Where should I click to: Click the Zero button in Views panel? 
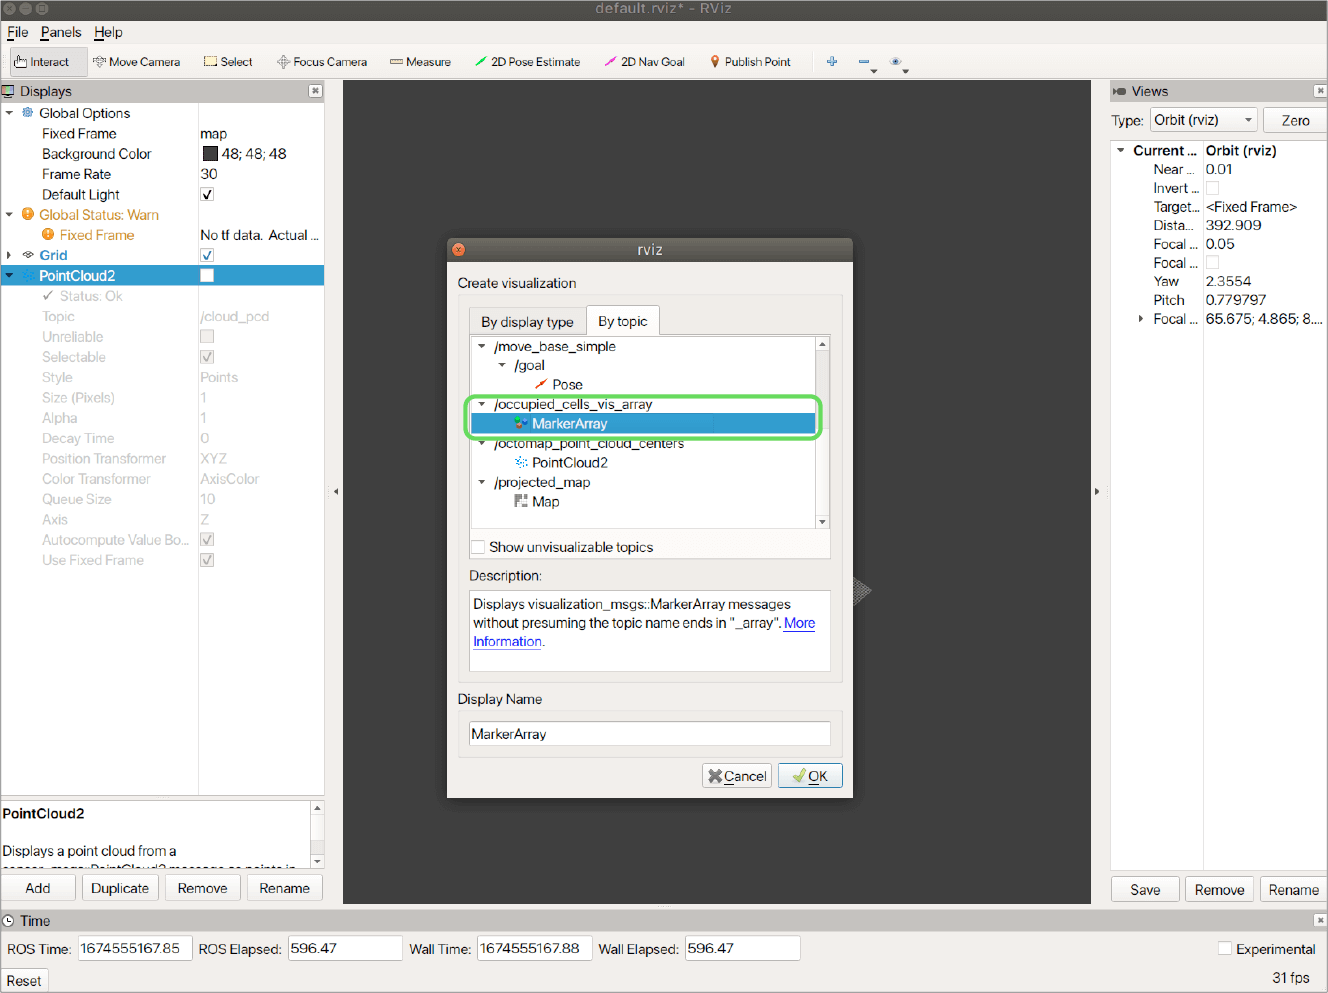coord(1295,120)
